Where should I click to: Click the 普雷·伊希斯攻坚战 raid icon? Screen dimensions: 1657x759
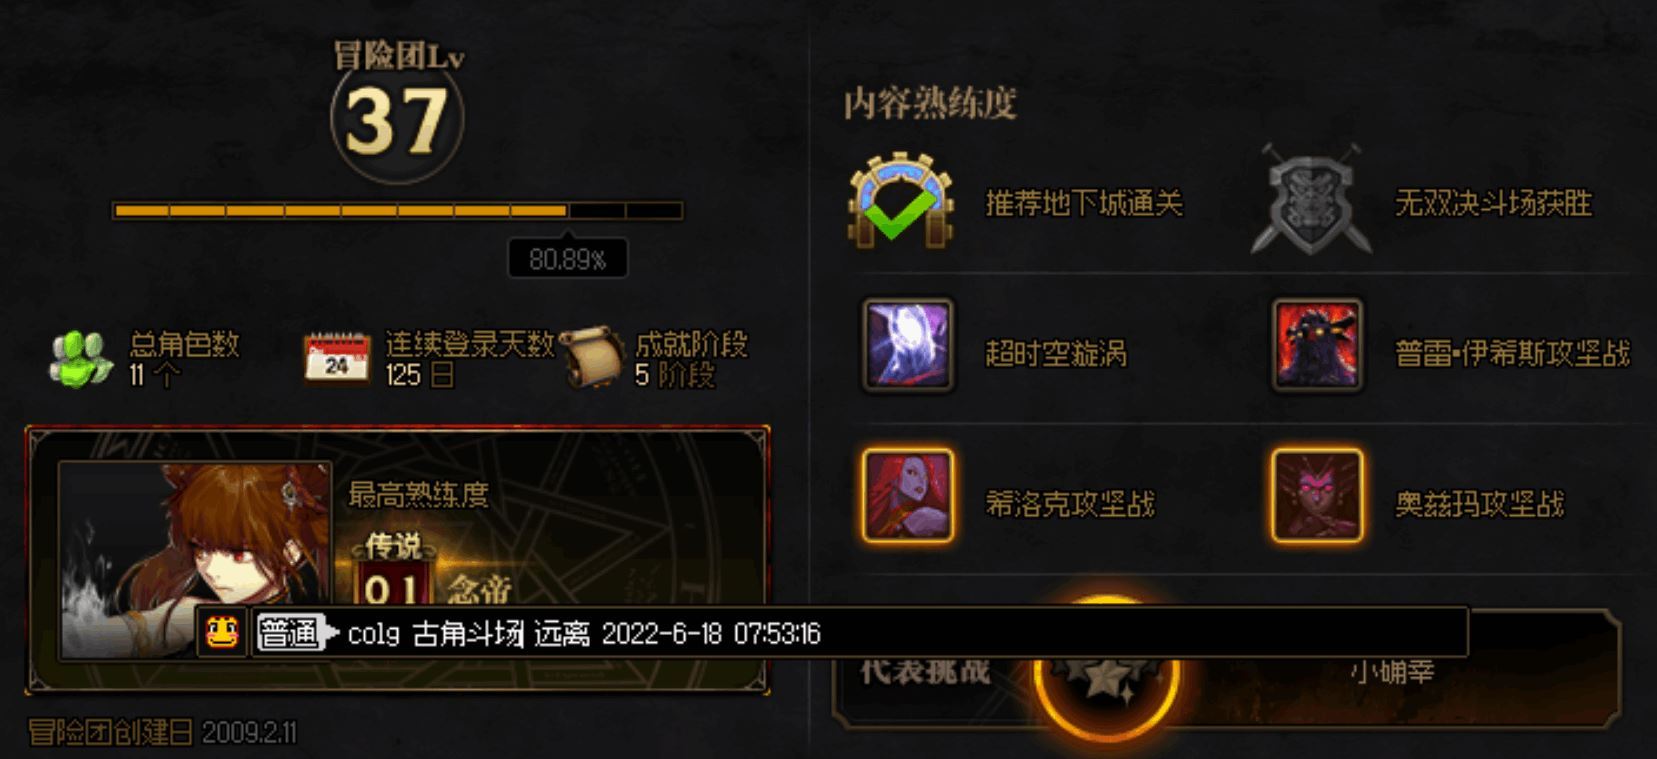pyautogui.click(x=1317, y=345)
